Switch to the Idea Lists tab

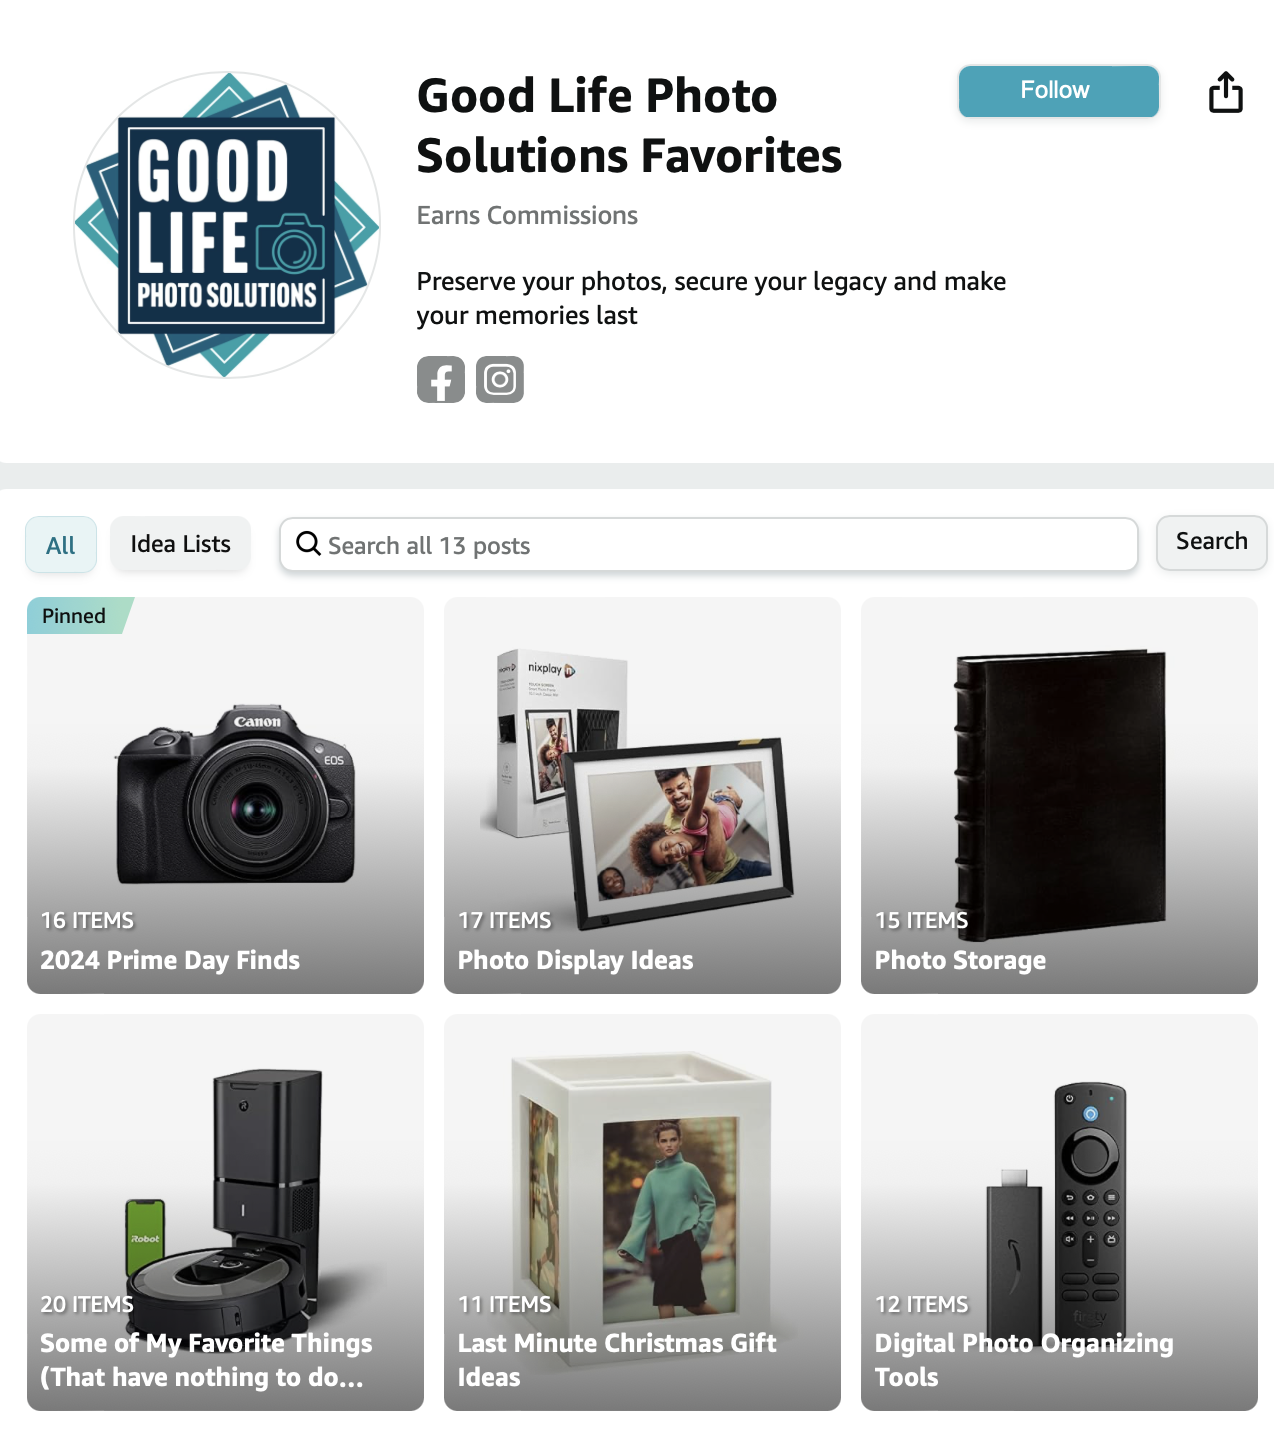point(180,544)
